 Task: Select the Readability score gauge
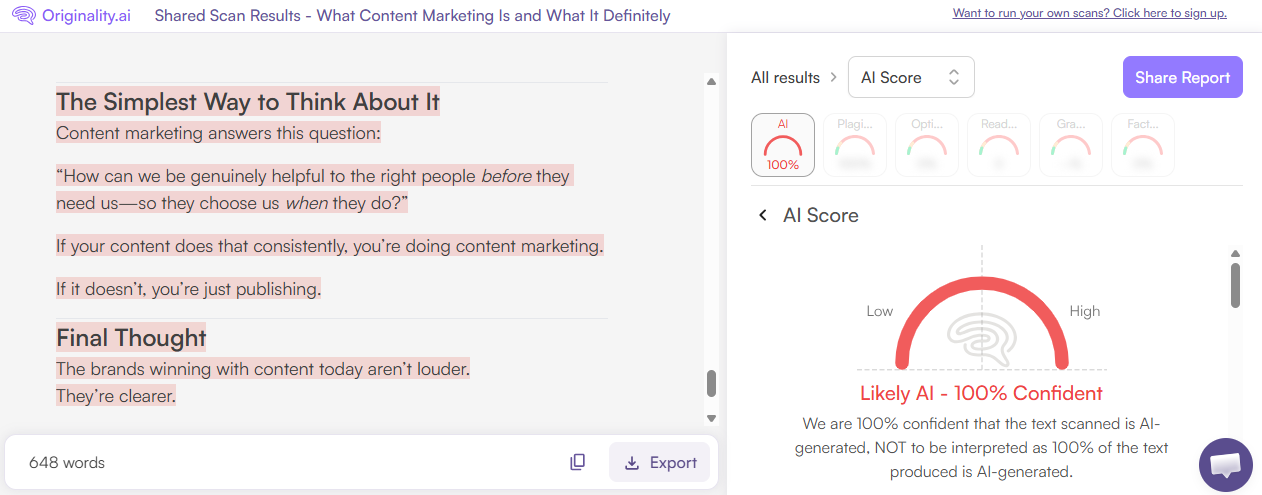[x=999, y=145]
